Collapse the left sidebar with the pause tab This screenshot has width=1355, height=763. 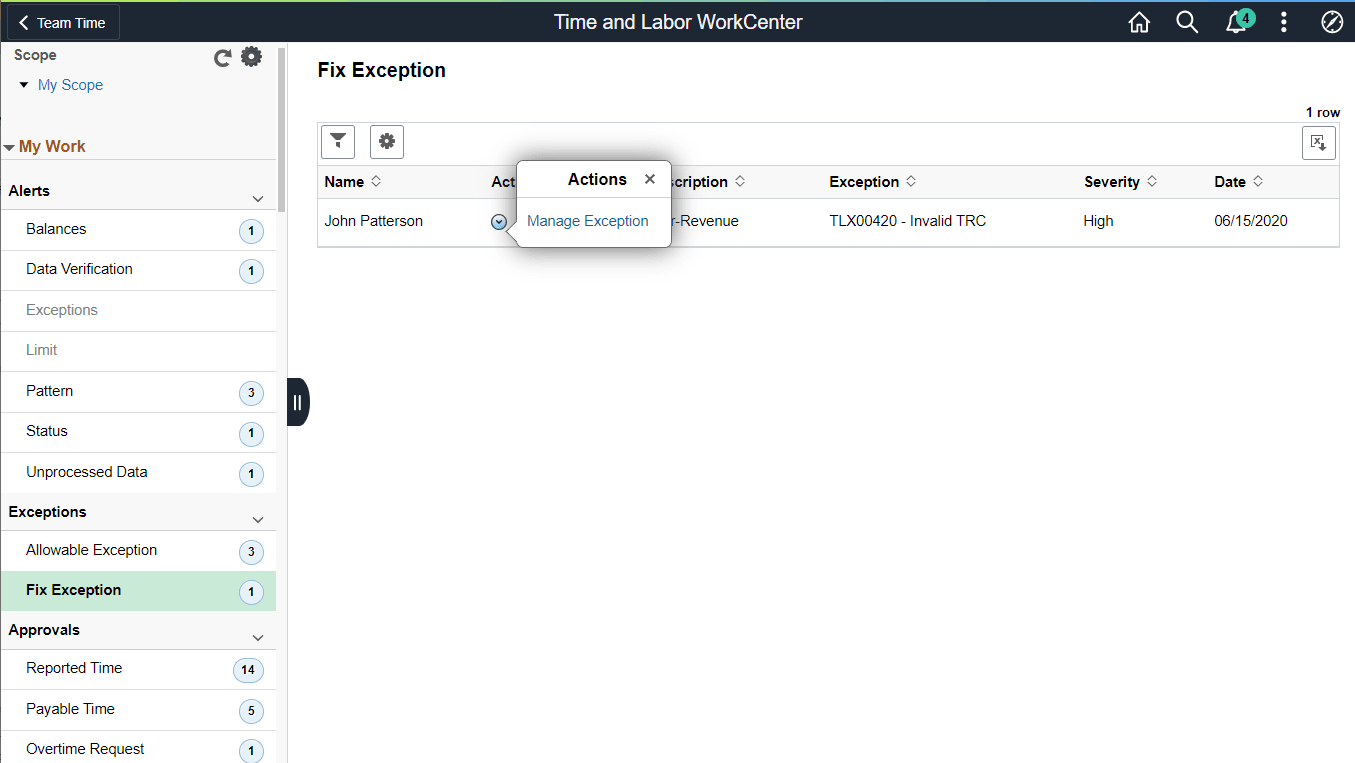[297, 401]
